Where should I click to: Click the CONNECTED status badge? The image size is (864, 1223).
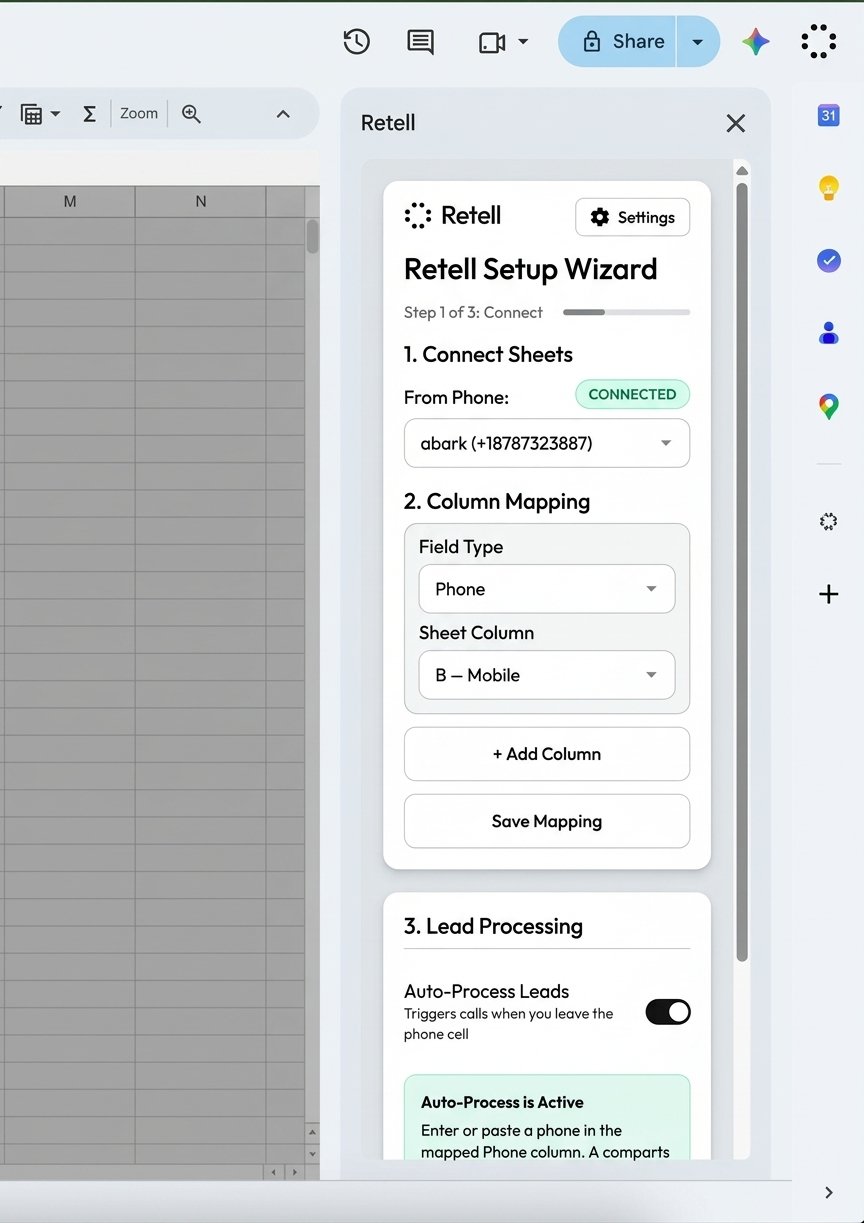(x=632, y=394)
